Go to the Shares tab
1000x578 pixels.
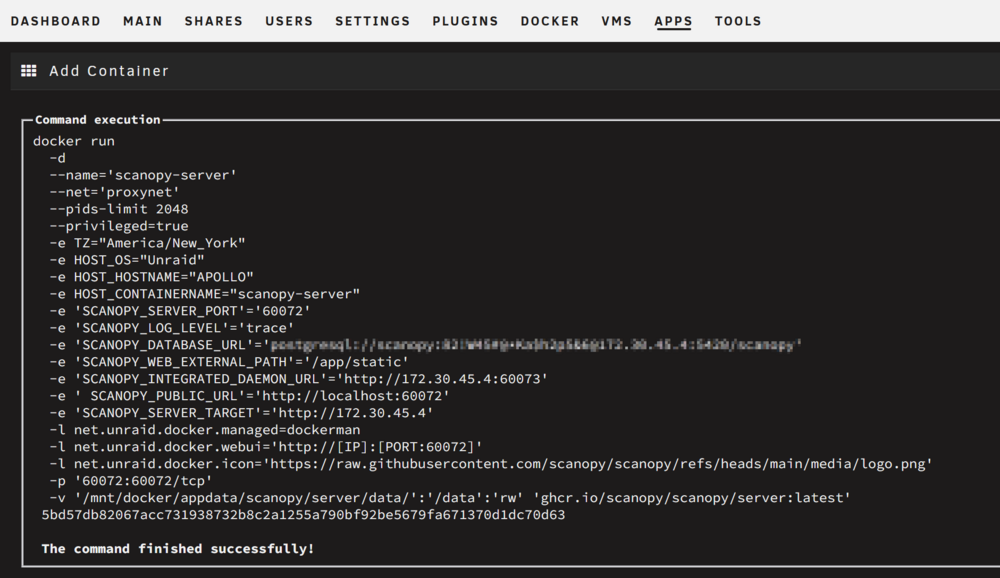coord(214,21)
